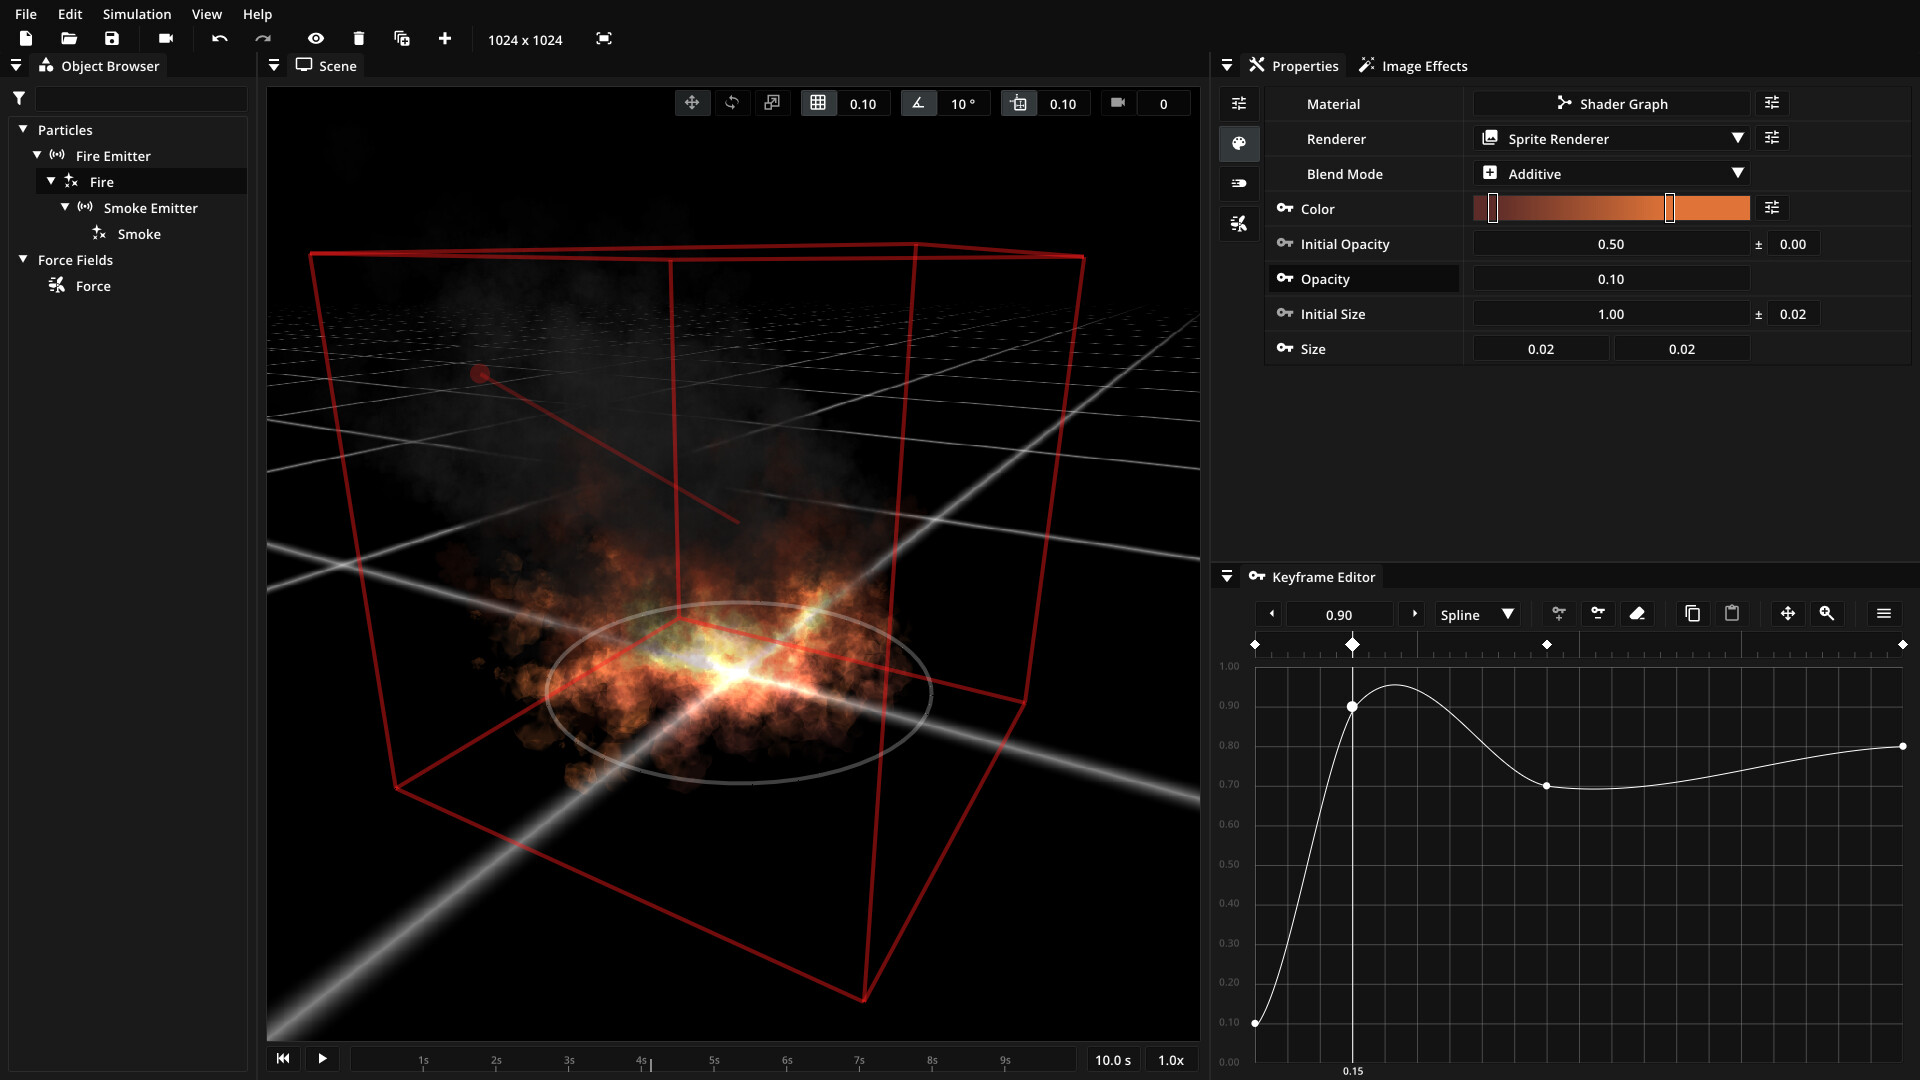The image size is (1920, 1080).
Task: Toggle the eye visibility icon in toolbar
Action: click(x=316, y=39)
